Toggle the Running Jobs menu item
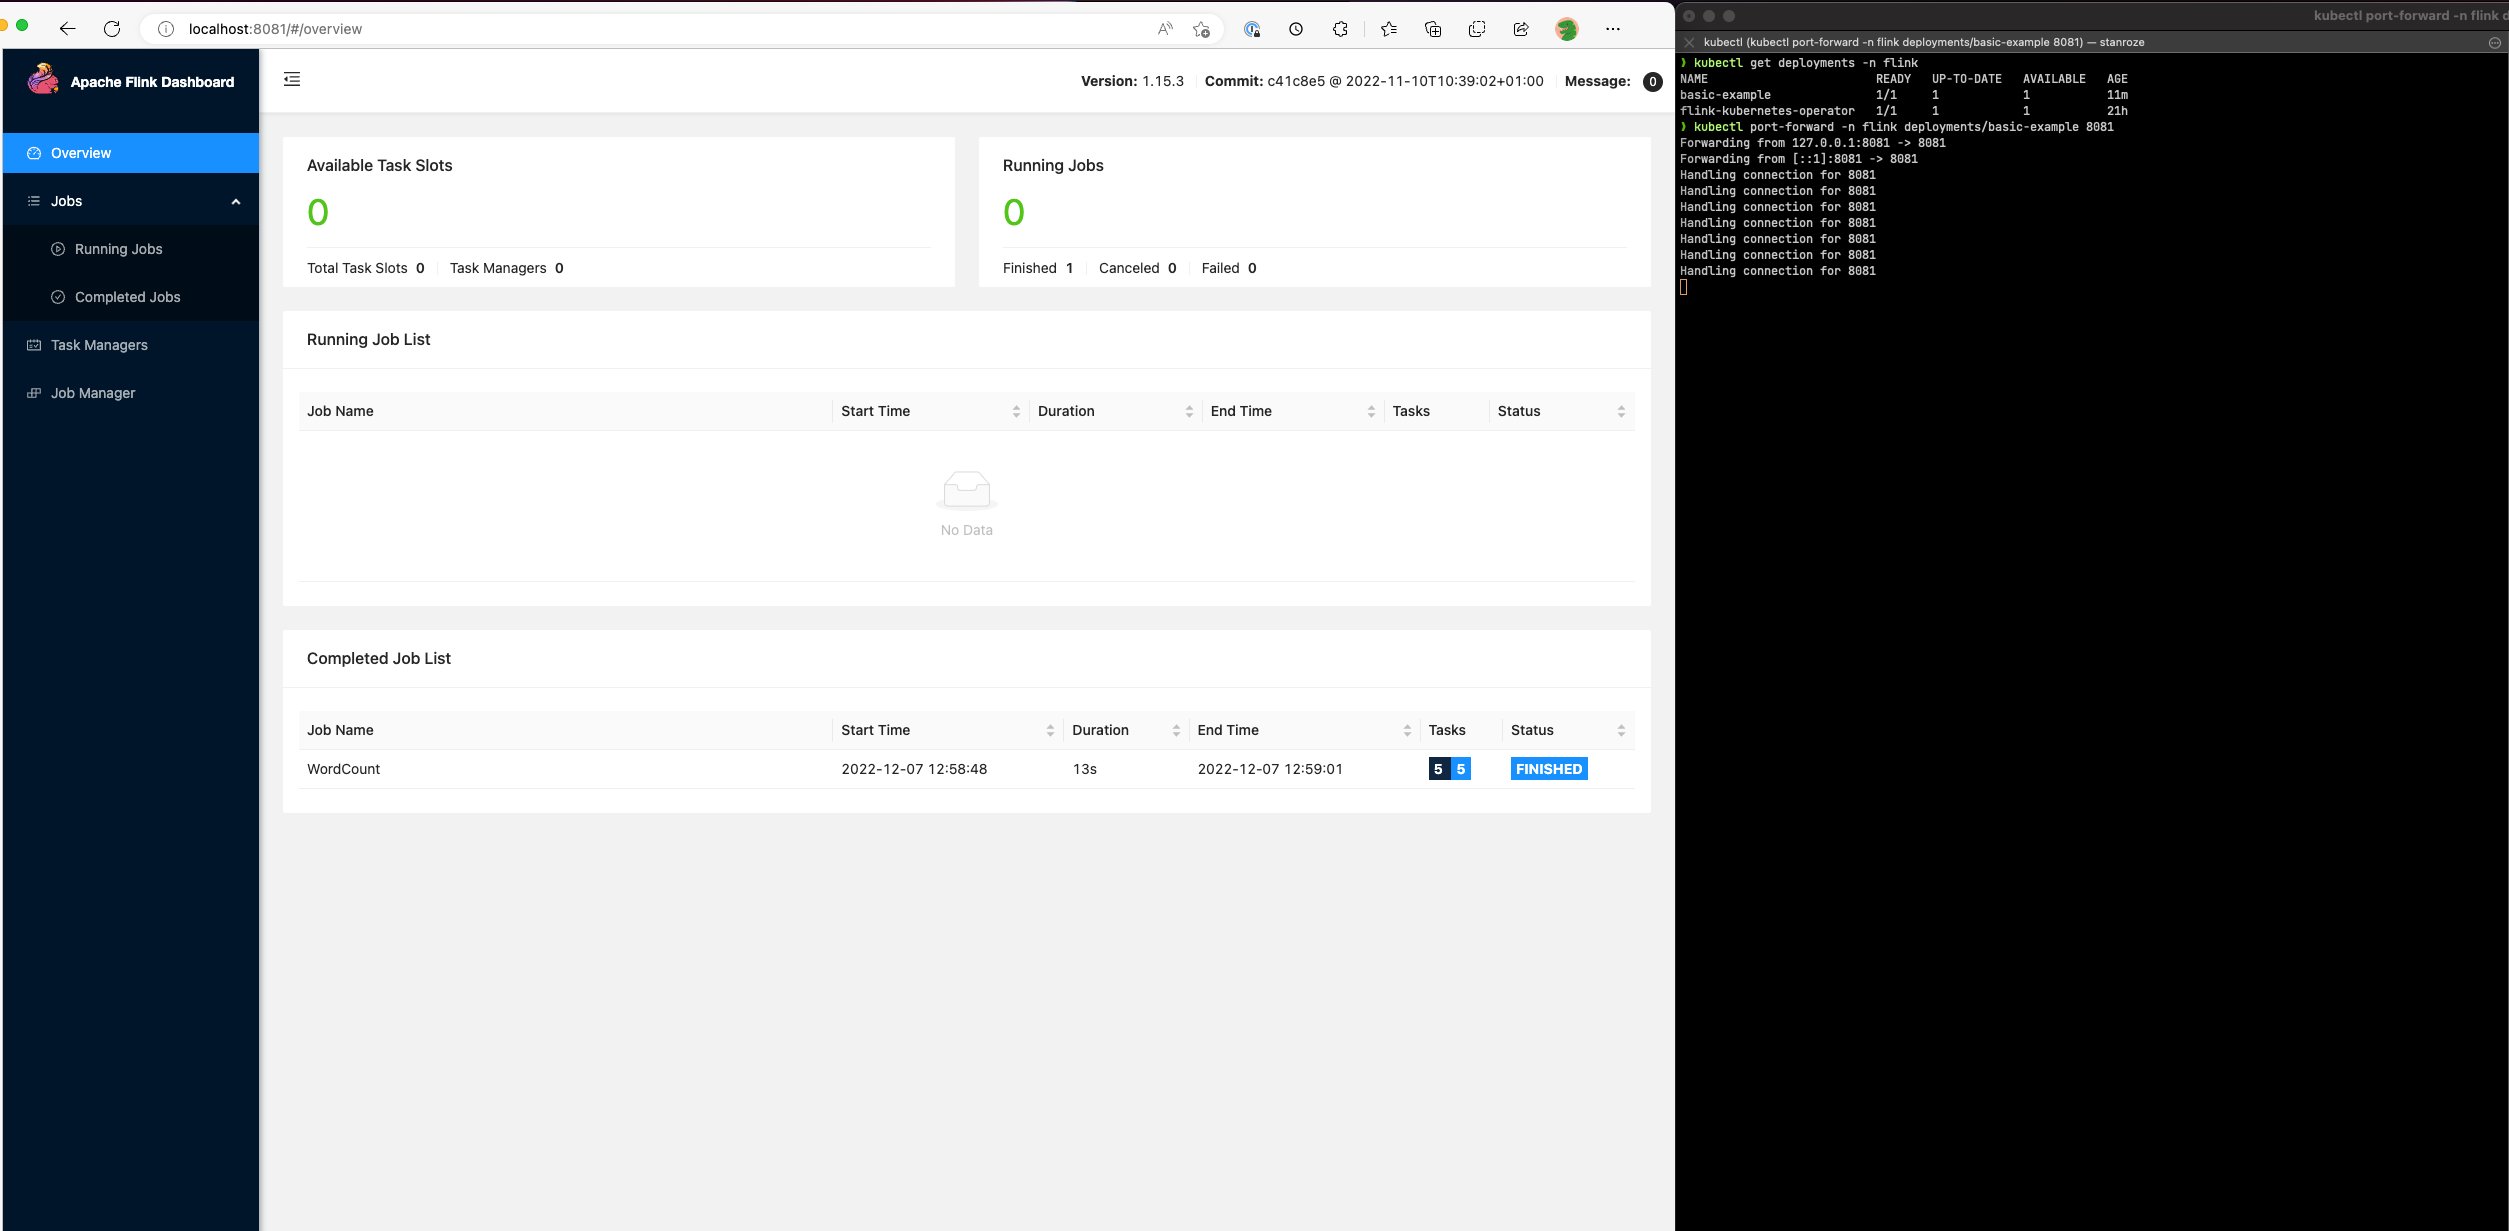2509x1231 pixels. pos(118,248)
